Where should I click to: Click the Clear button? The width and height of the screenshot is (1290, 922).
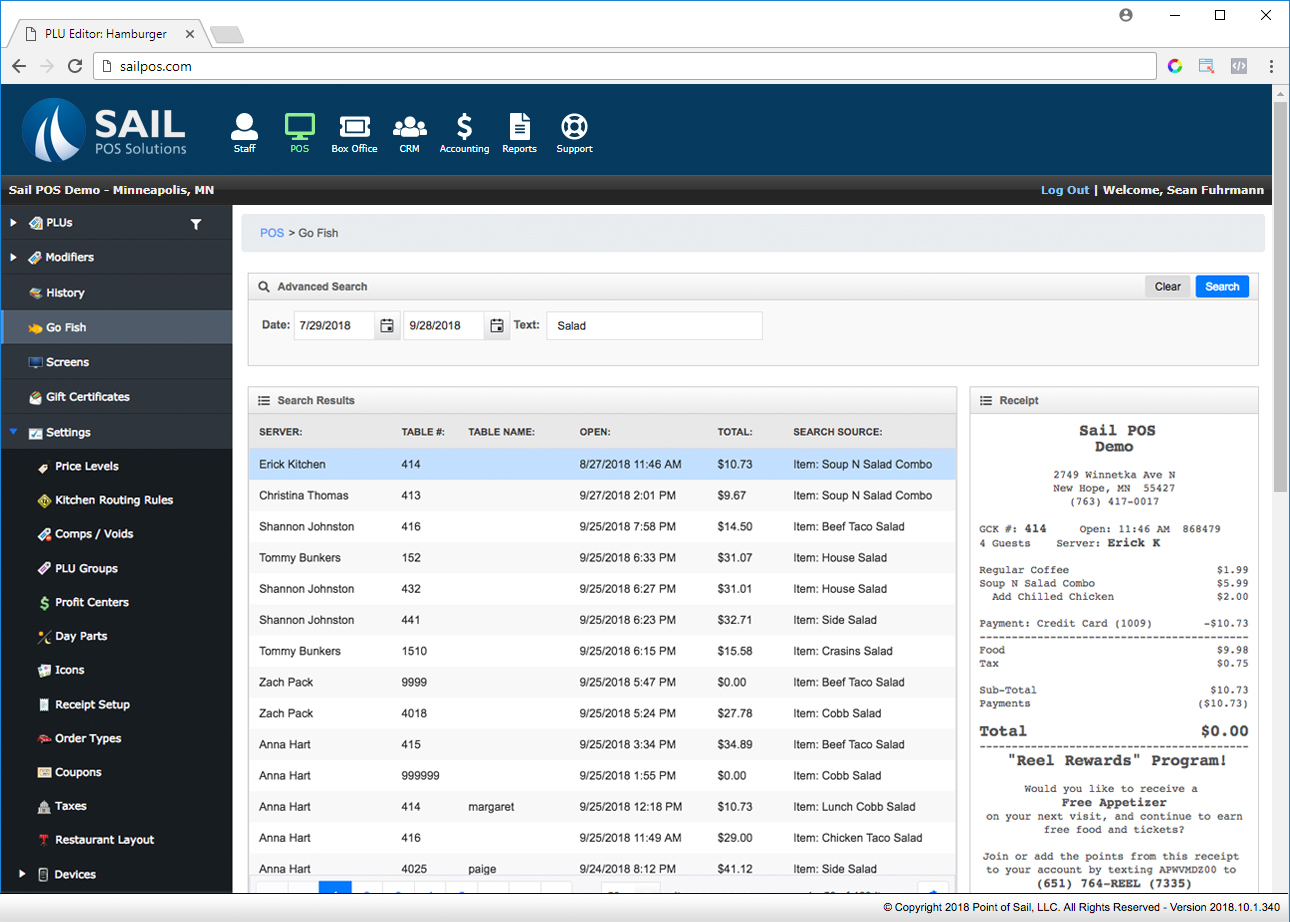pyautogui.click(x=1168, y=286)
